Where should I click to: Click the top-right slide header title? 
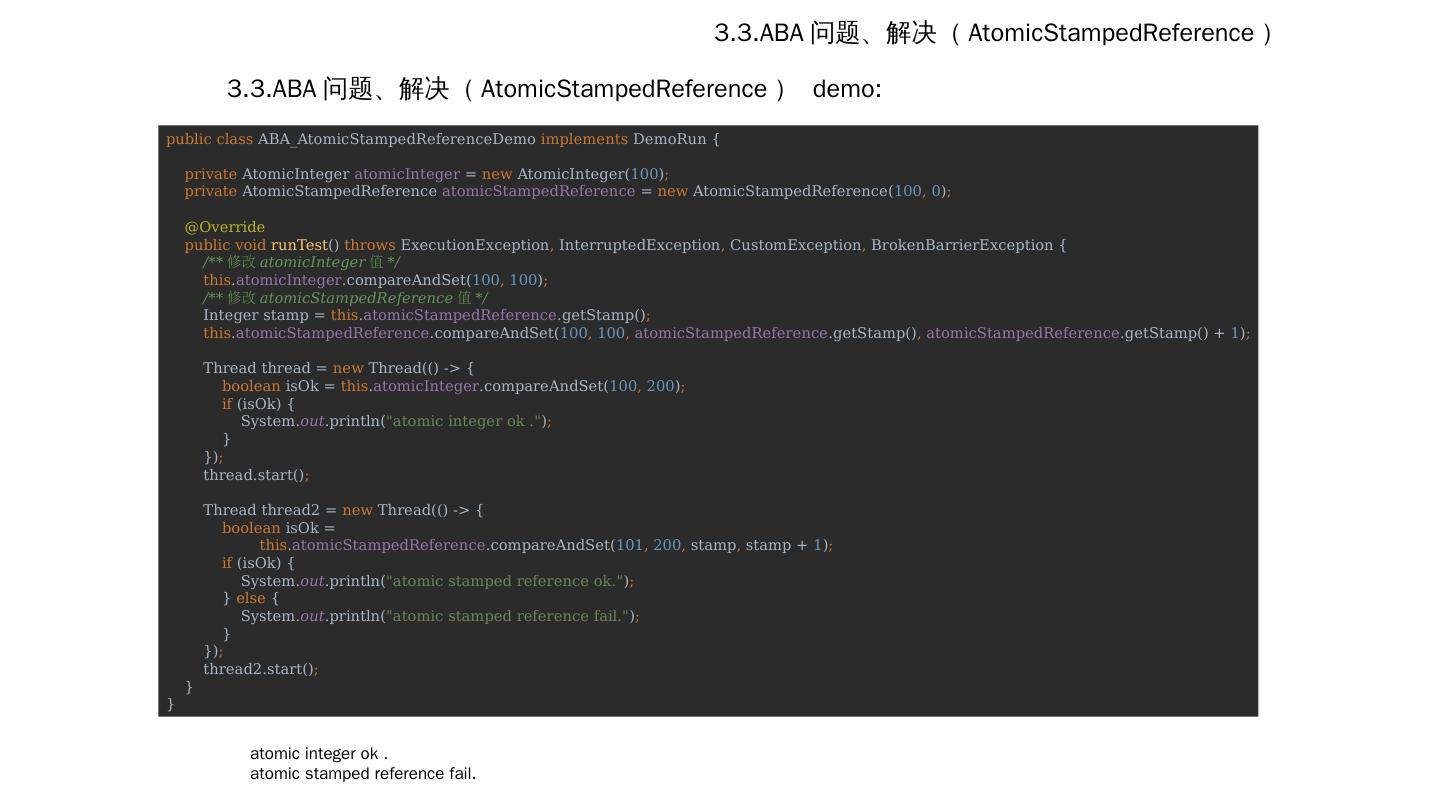tap(994, 33)
